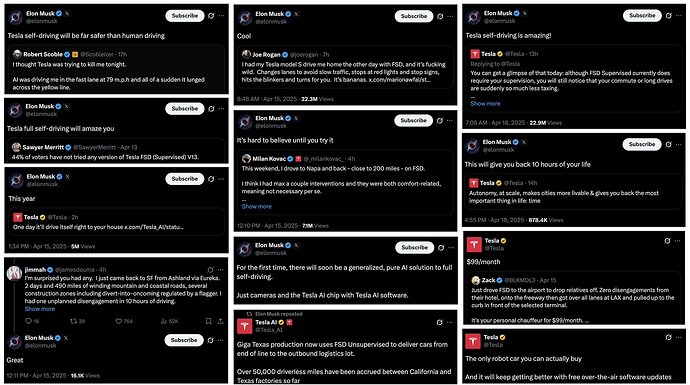690x385 pixels.
Task: Like jimmah's tweet with the heart icon
Action: click(x=118, y=321)
